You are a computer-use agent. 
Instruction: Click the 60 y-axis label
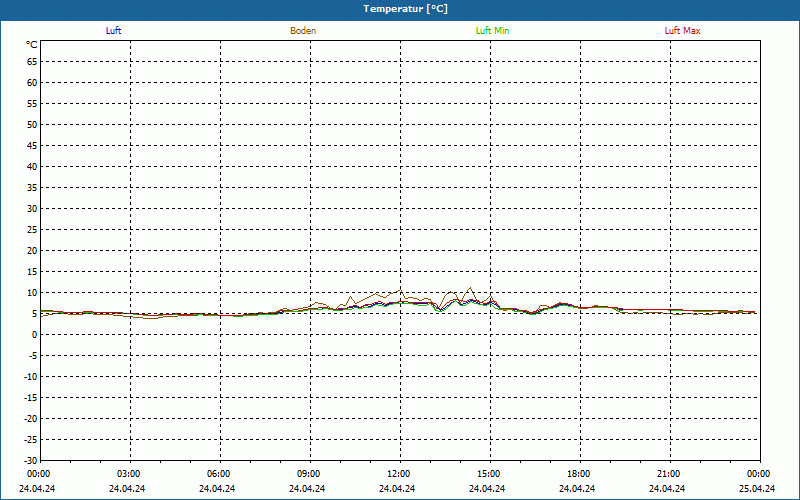point(32,83)
